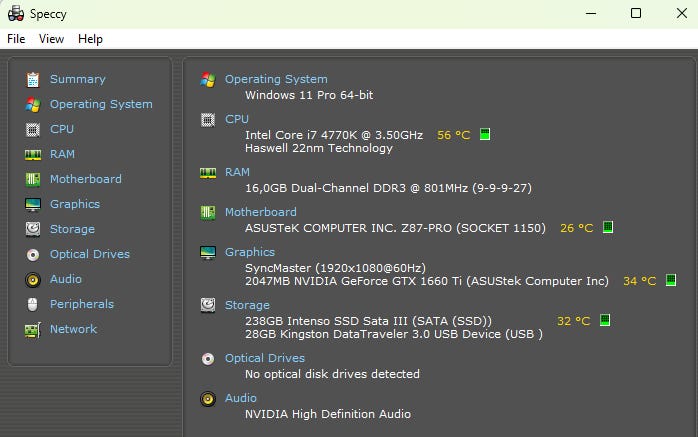This screenshot has height=437, width=698.
Task: Click the Operating System Windows flag sidebar icon
Action: [32, 105]
